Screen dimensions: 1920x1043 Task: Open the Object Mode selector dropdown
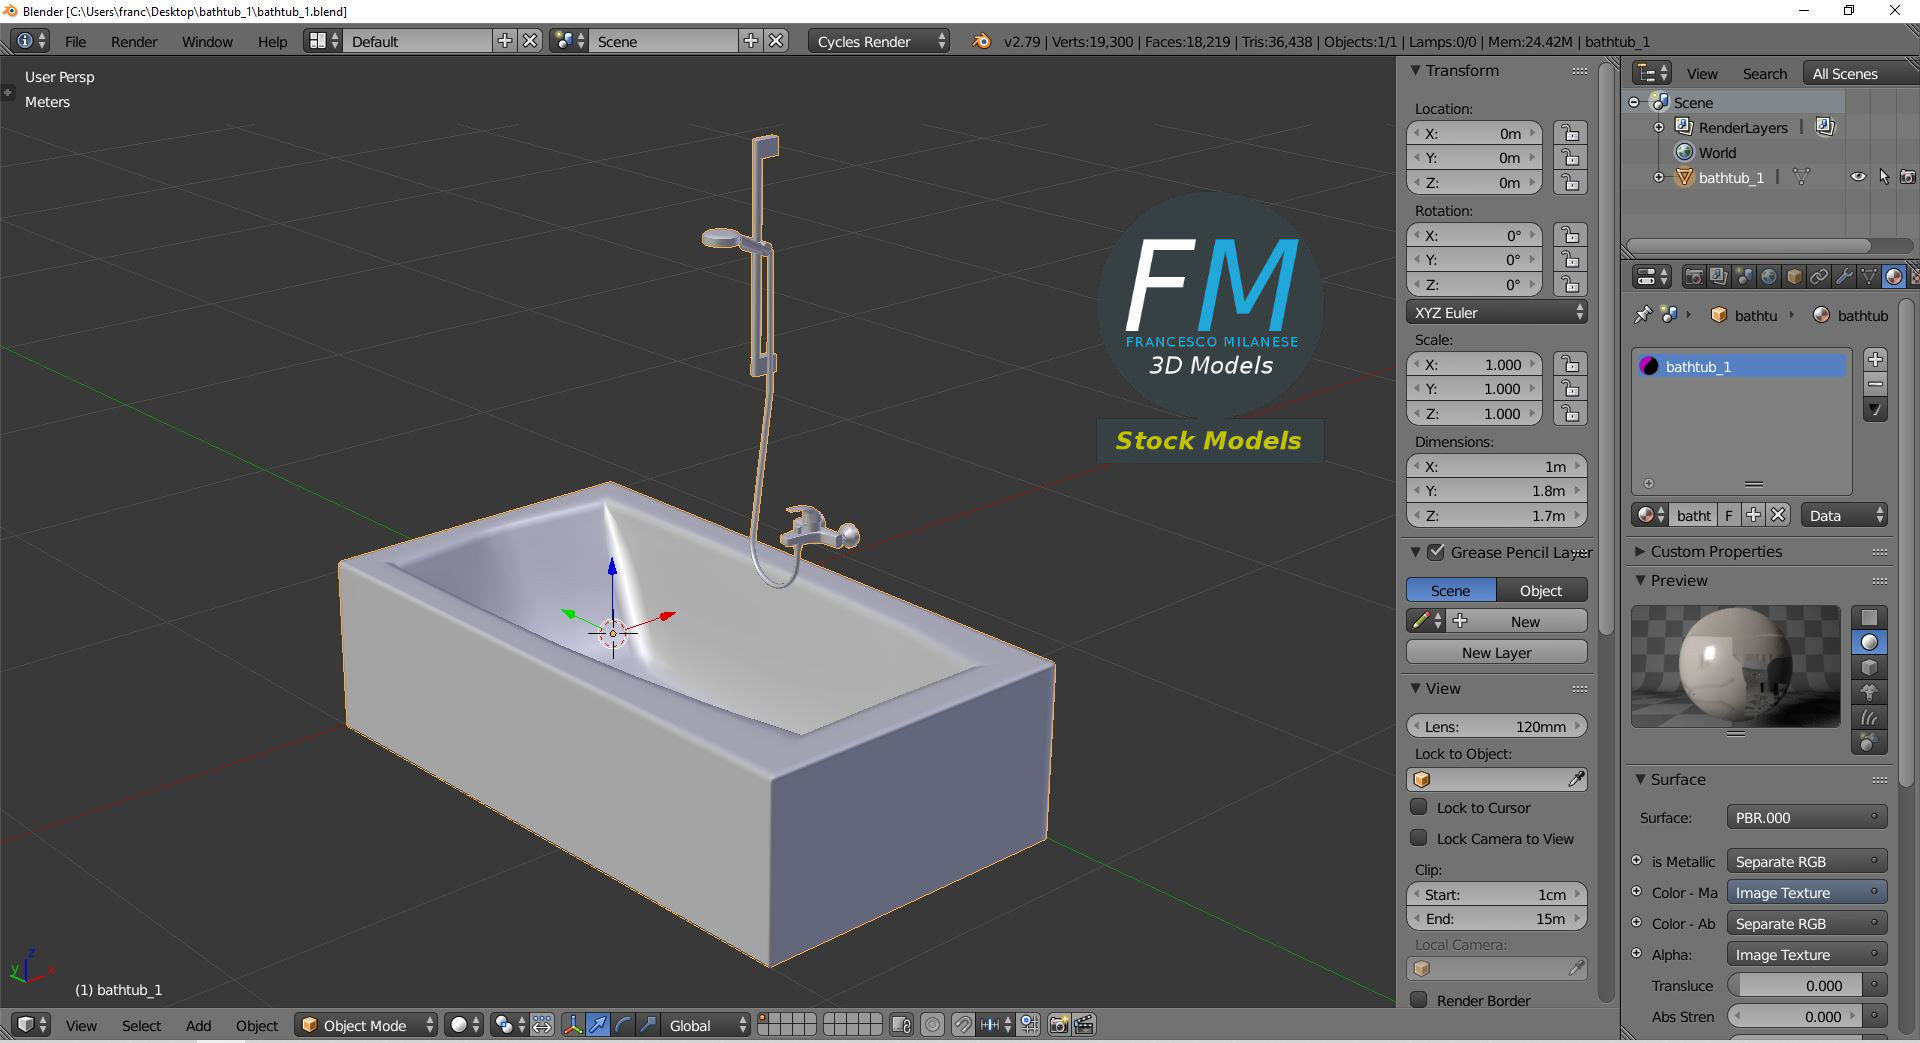pyautogui.click(x=366, y=1025)
